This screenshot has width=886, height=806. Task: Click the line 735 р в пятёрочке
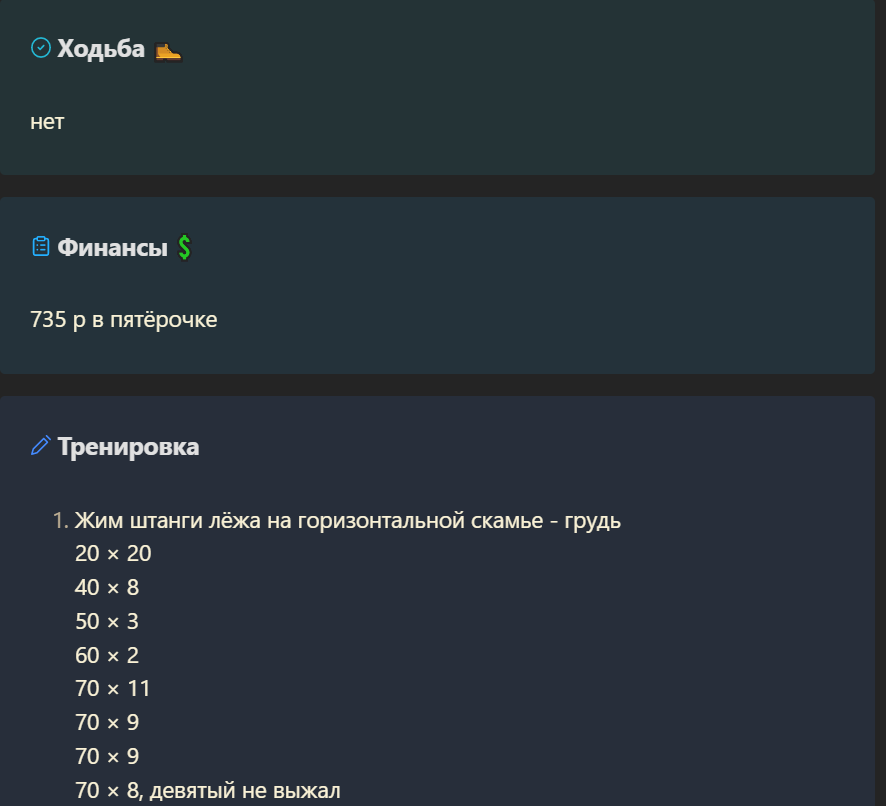[124, 320]
